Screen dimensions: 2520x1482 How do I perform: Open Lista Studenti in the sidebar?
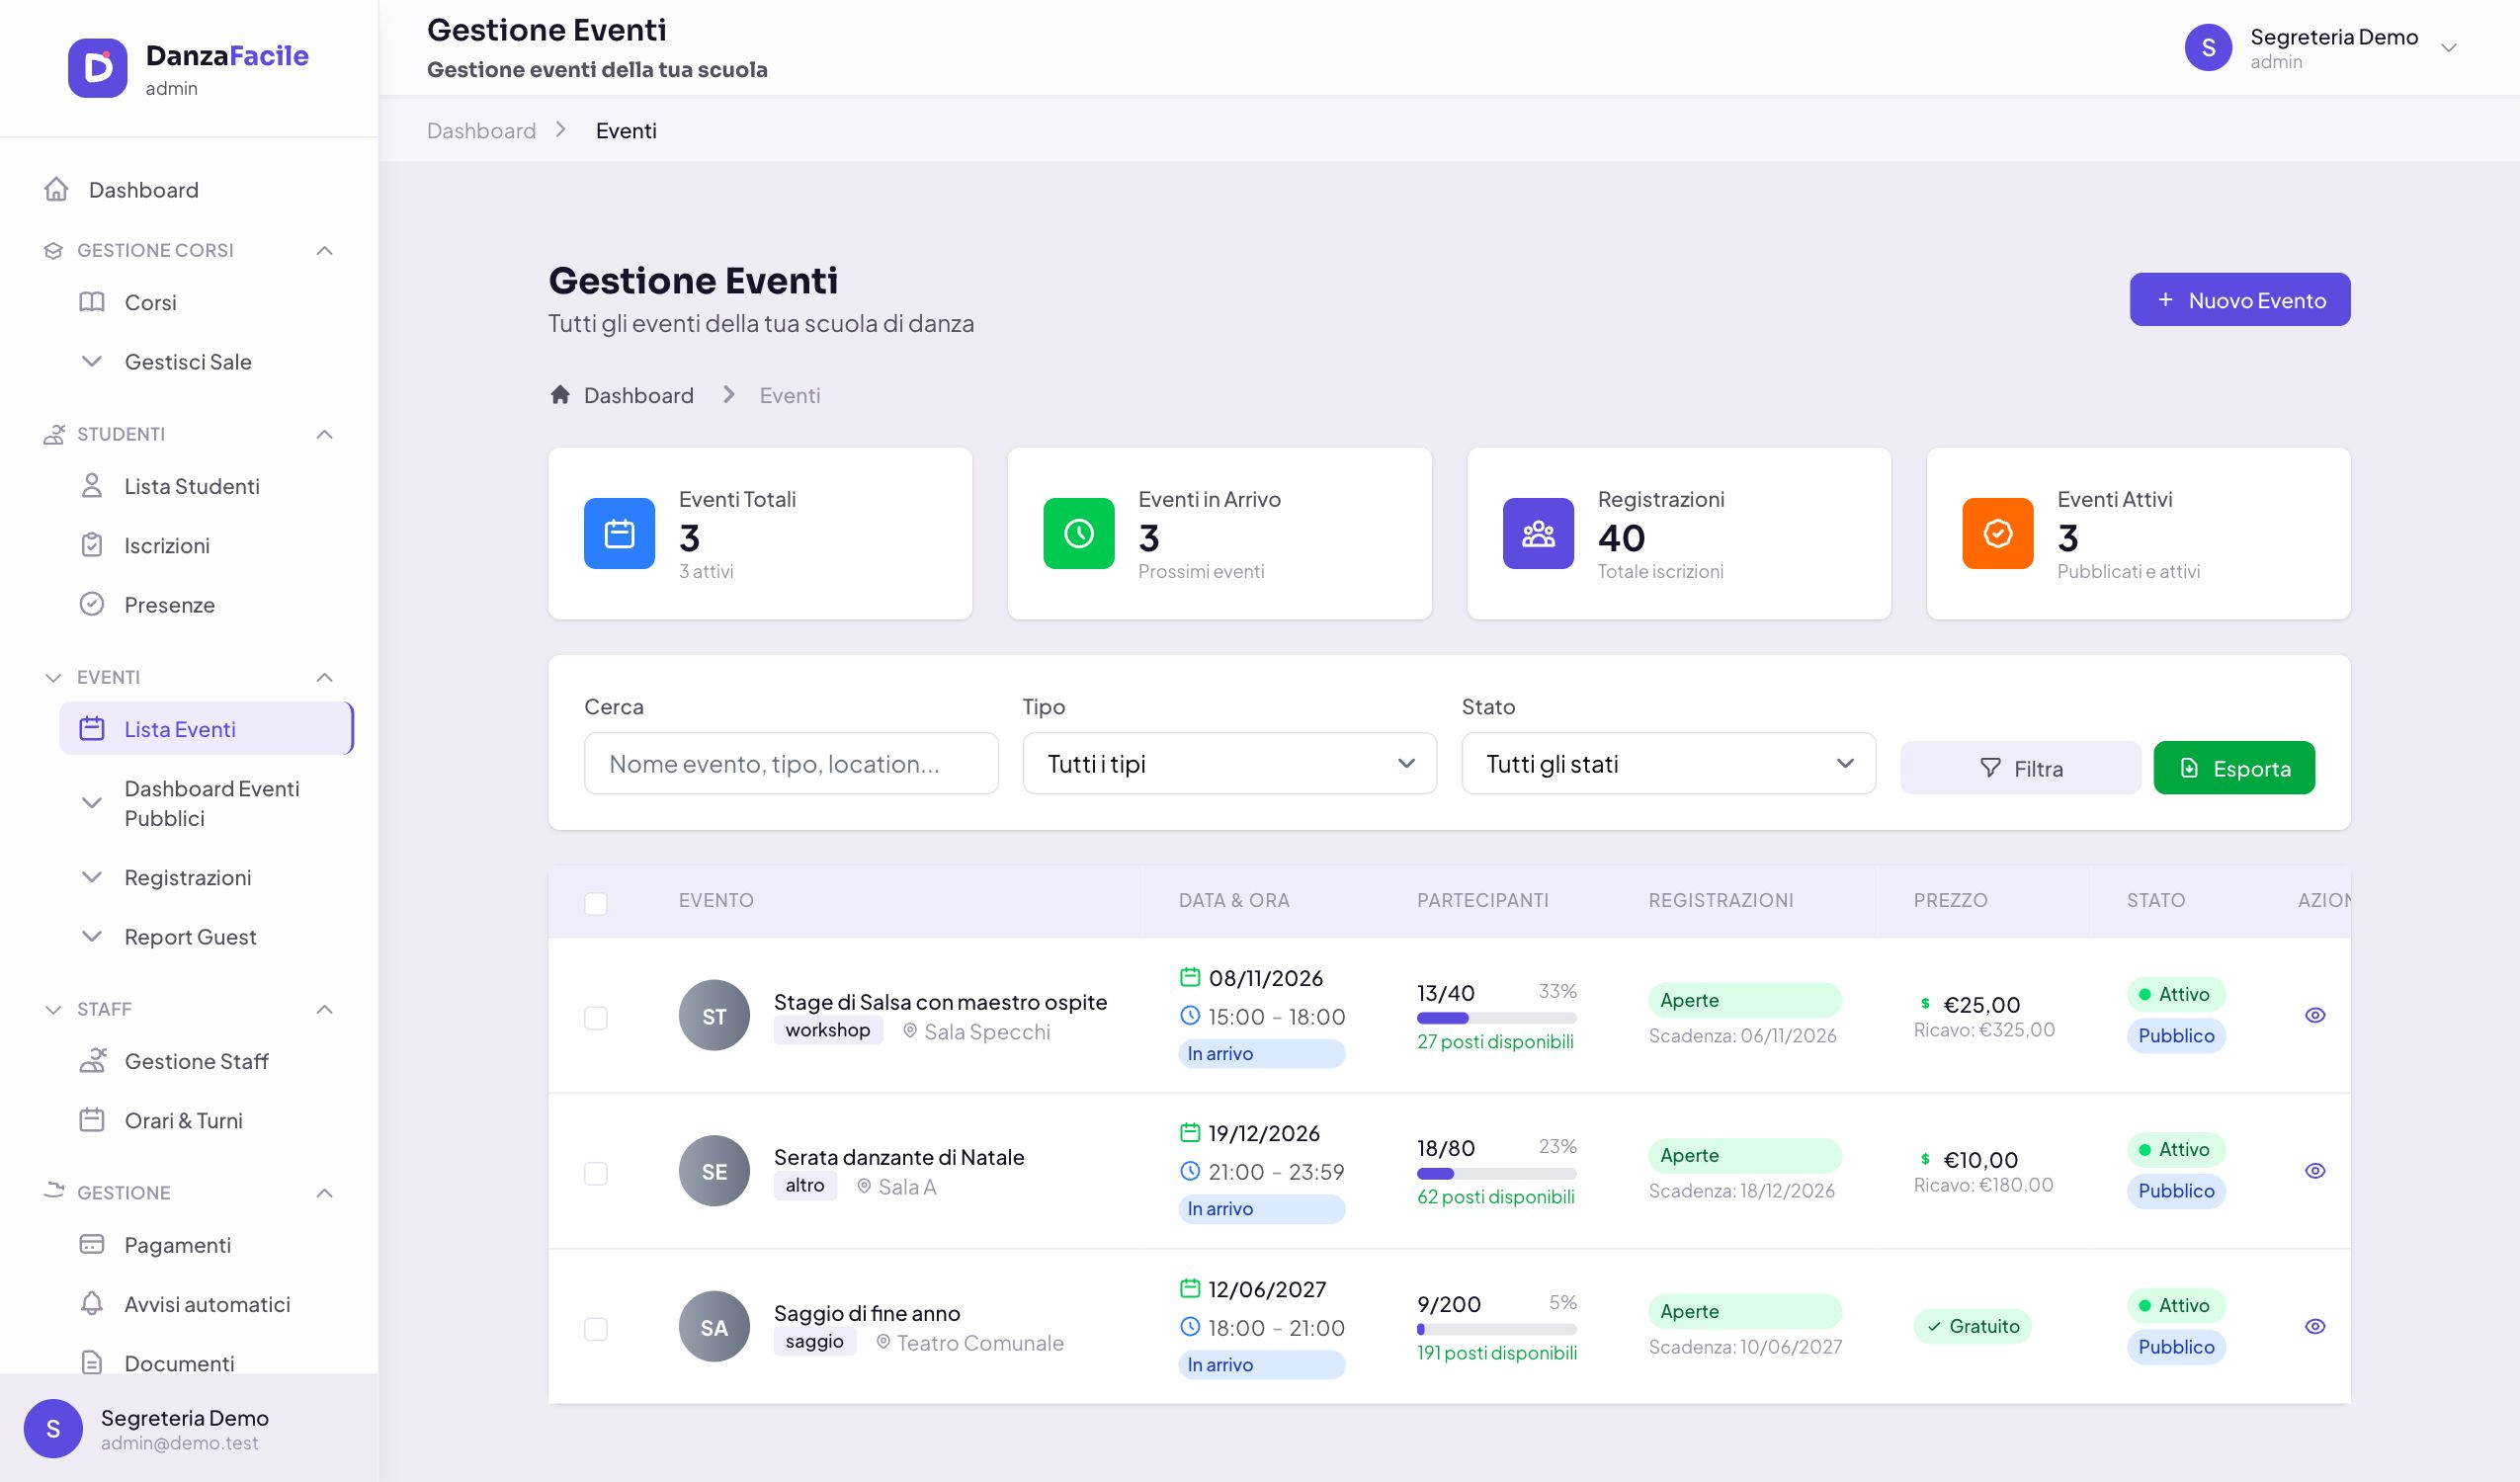pyautogui.click(x=191, y=486)
